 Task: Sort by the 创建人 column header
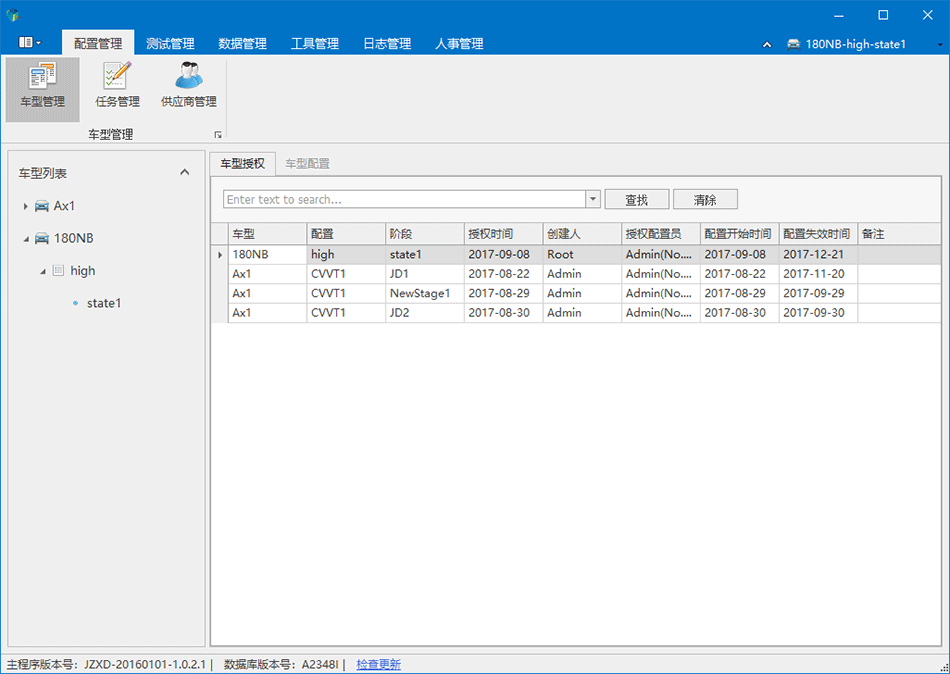click(582, 234)
